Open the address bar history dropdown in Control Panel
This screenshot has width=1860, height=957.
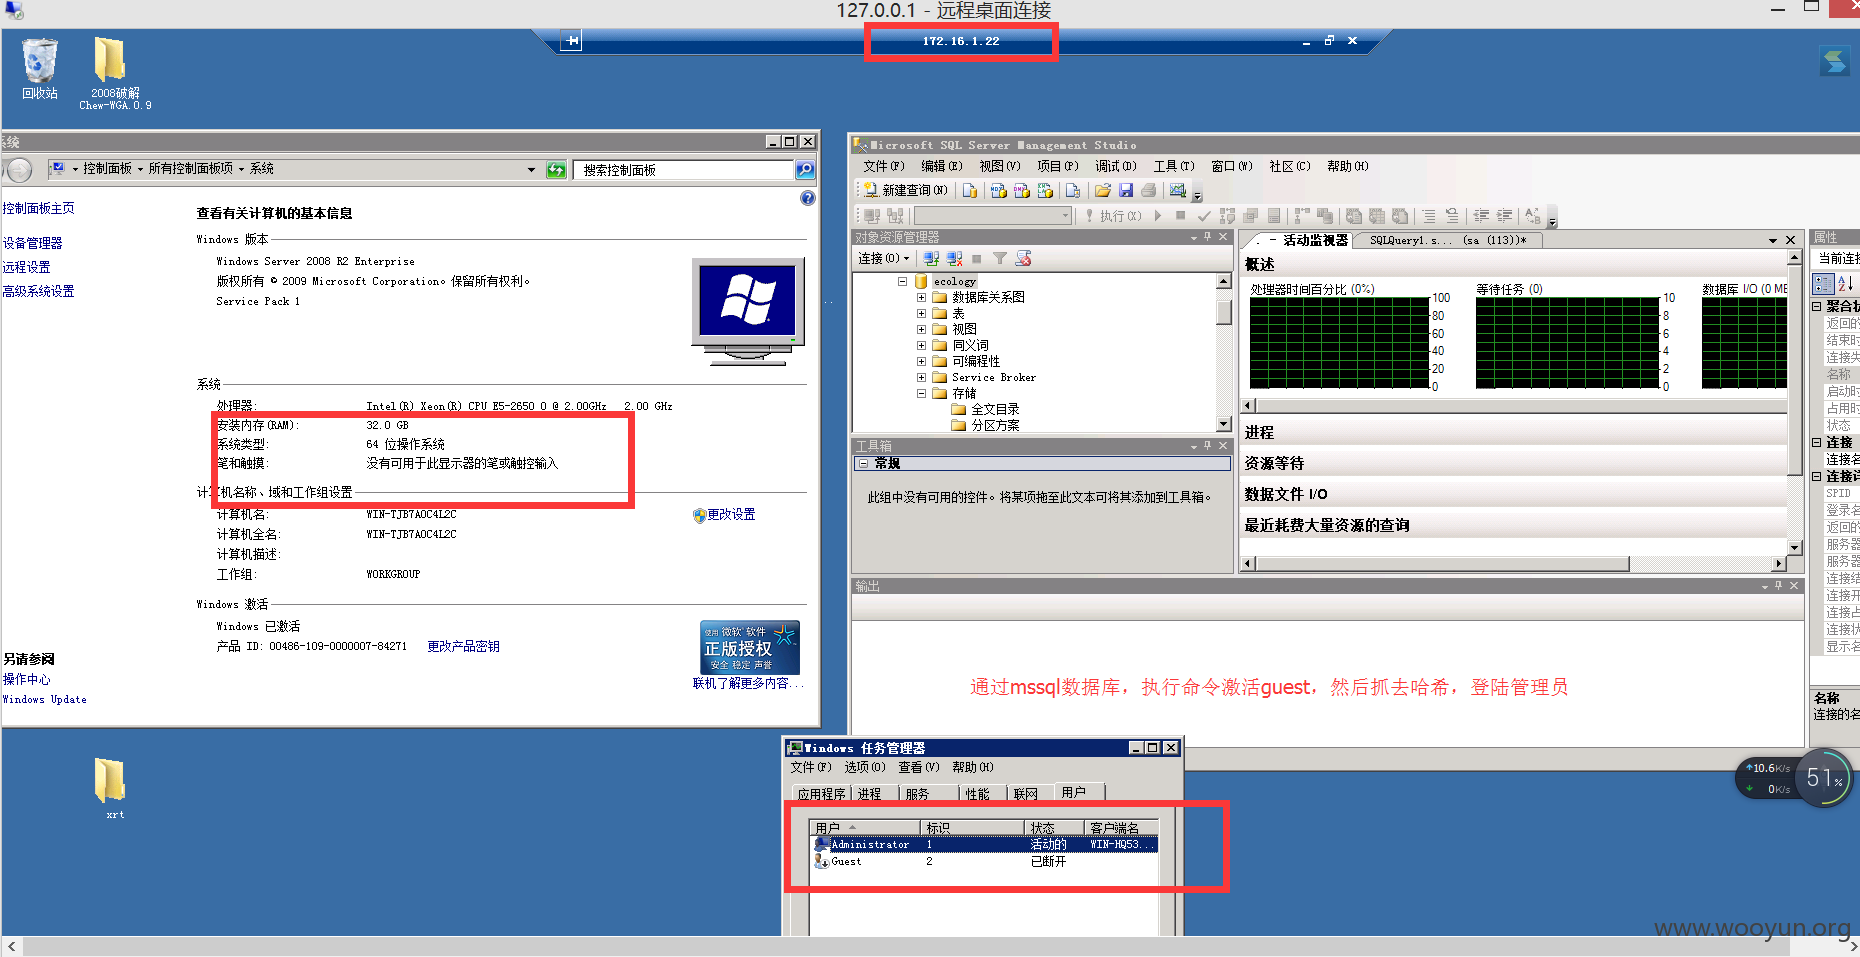pos(531,170)
